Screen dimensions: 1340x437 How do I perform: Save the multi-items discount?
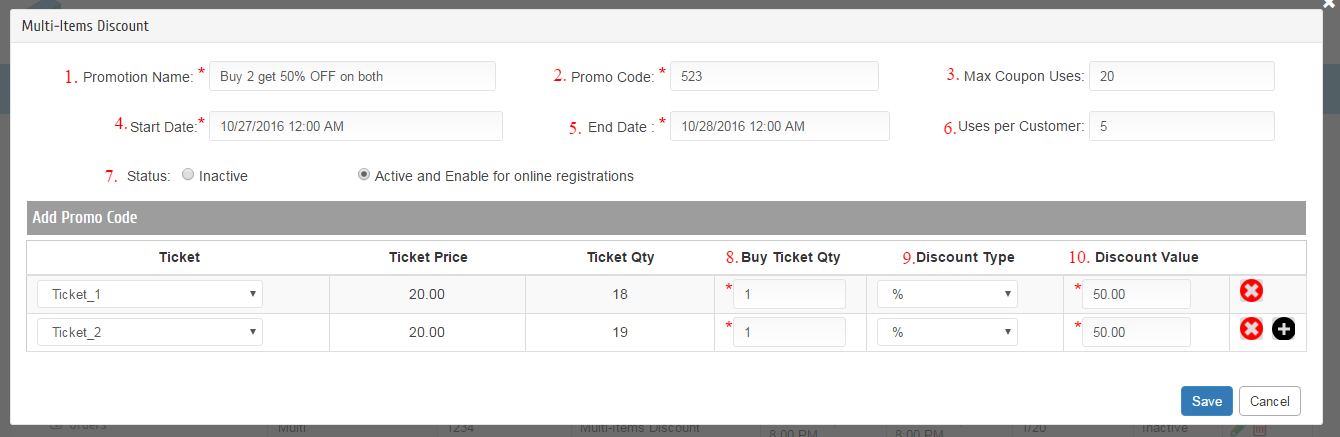pyautogui.click(x=1207, y=401)
